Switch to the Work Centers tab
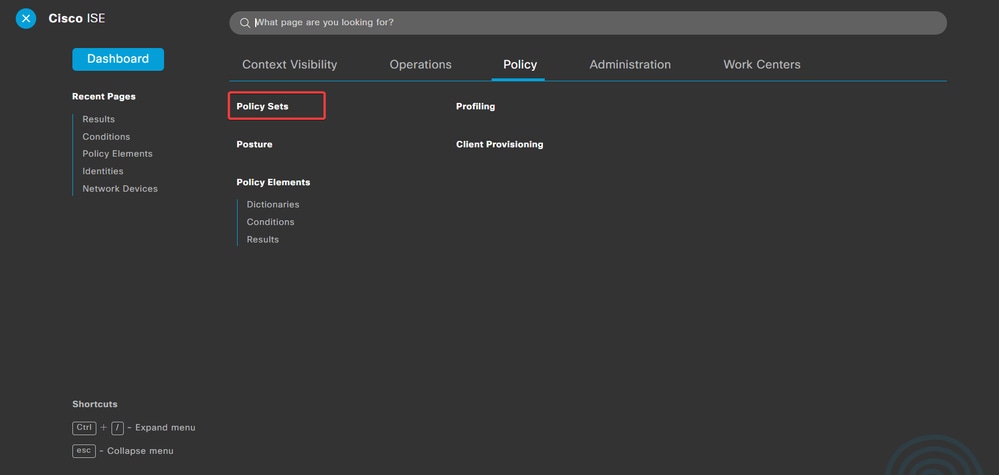The width and height of the screenshot is (999, 475). click(761, 64)
